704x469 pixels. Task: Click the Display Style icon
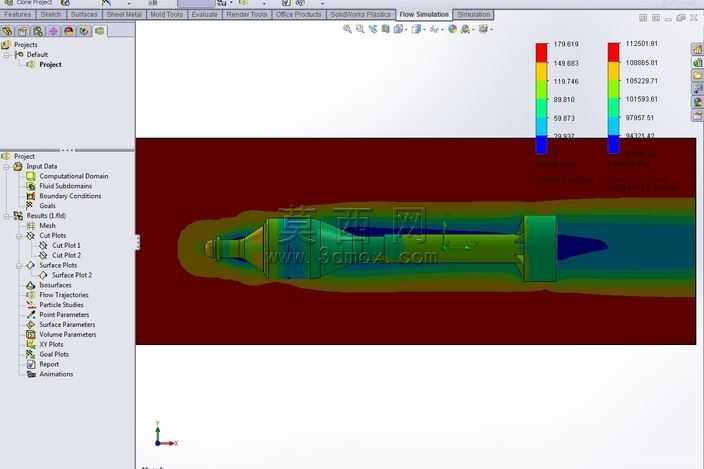tap(416, 29)
